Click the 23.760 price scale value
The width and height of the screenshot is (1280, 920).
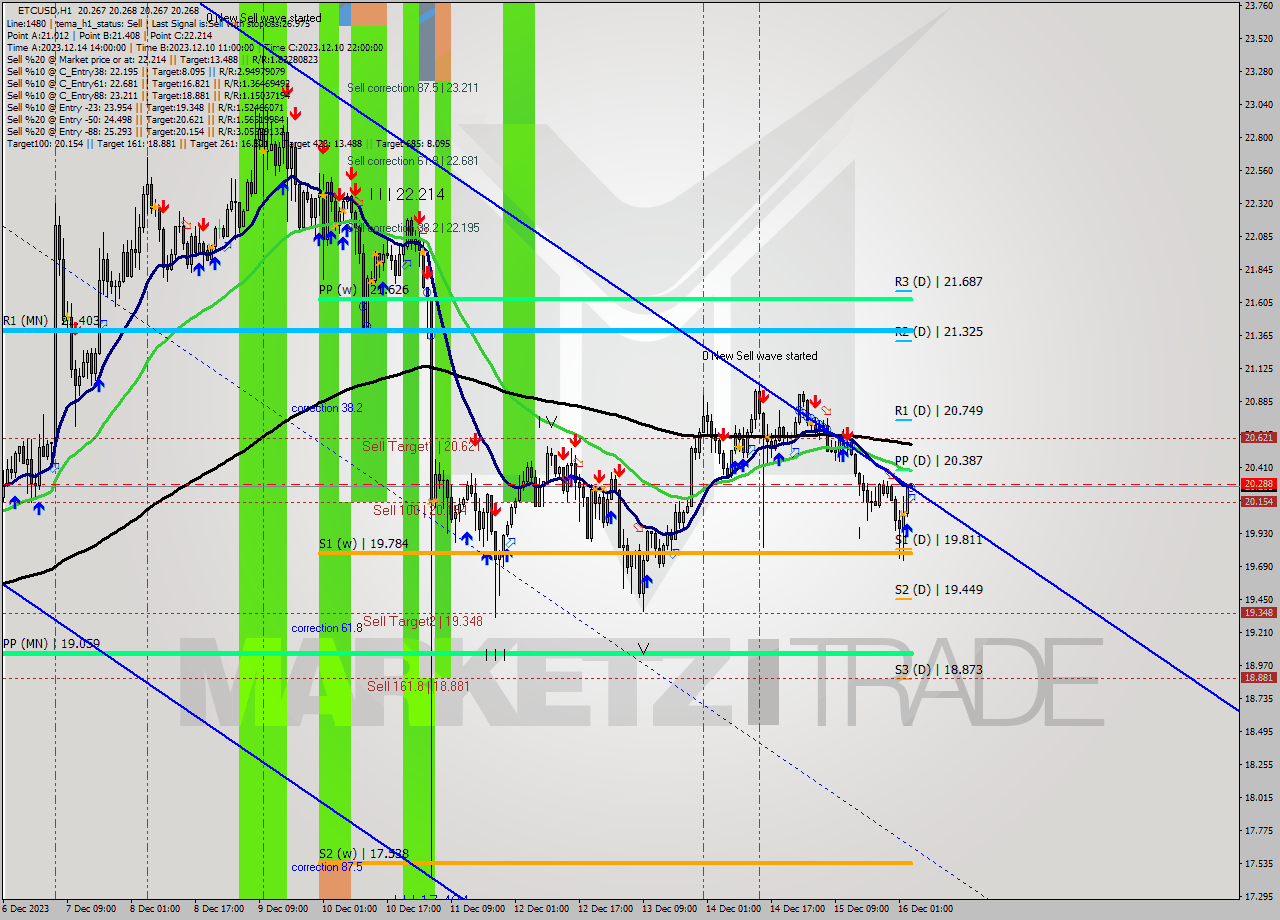coord(1258,5)
